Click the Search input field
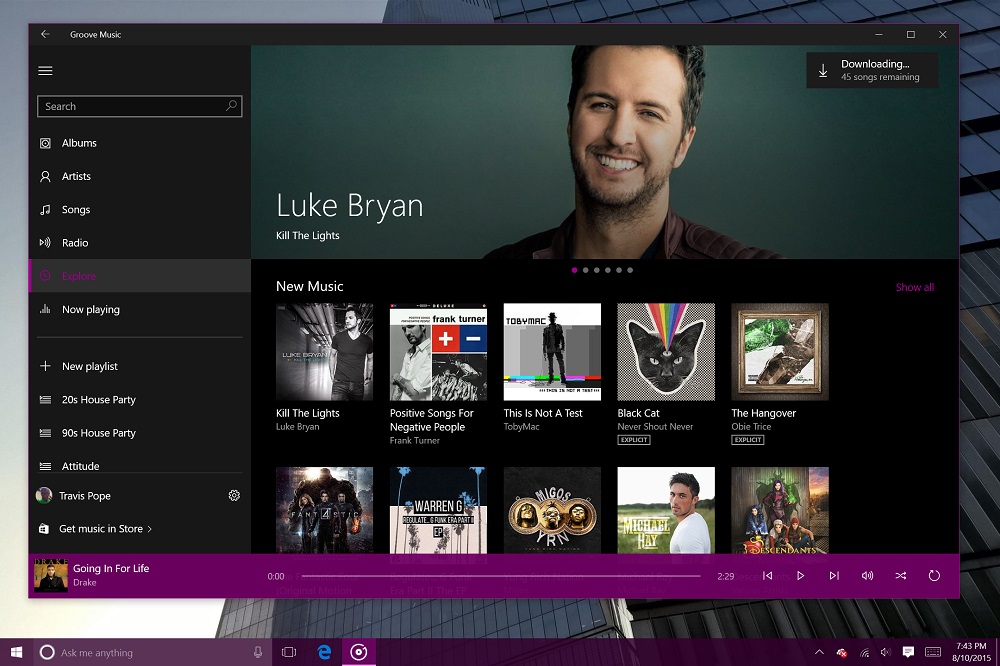This screenshot has width=1000, height=666. tap(140, 106)
